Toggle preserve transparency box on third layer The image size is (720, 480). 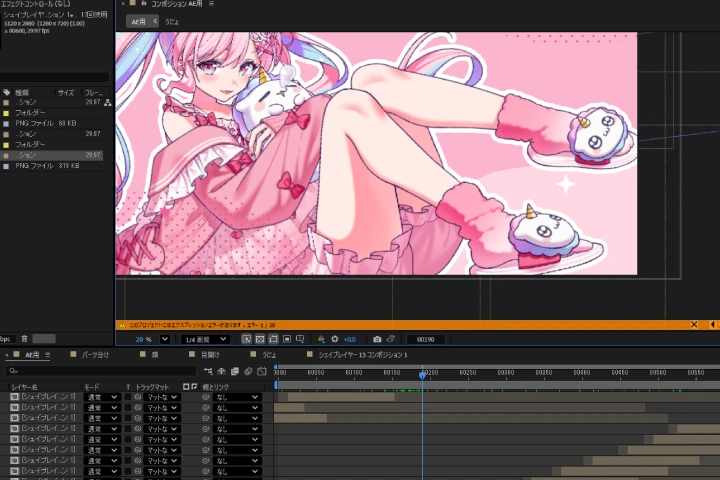click(x=128, y=418)
